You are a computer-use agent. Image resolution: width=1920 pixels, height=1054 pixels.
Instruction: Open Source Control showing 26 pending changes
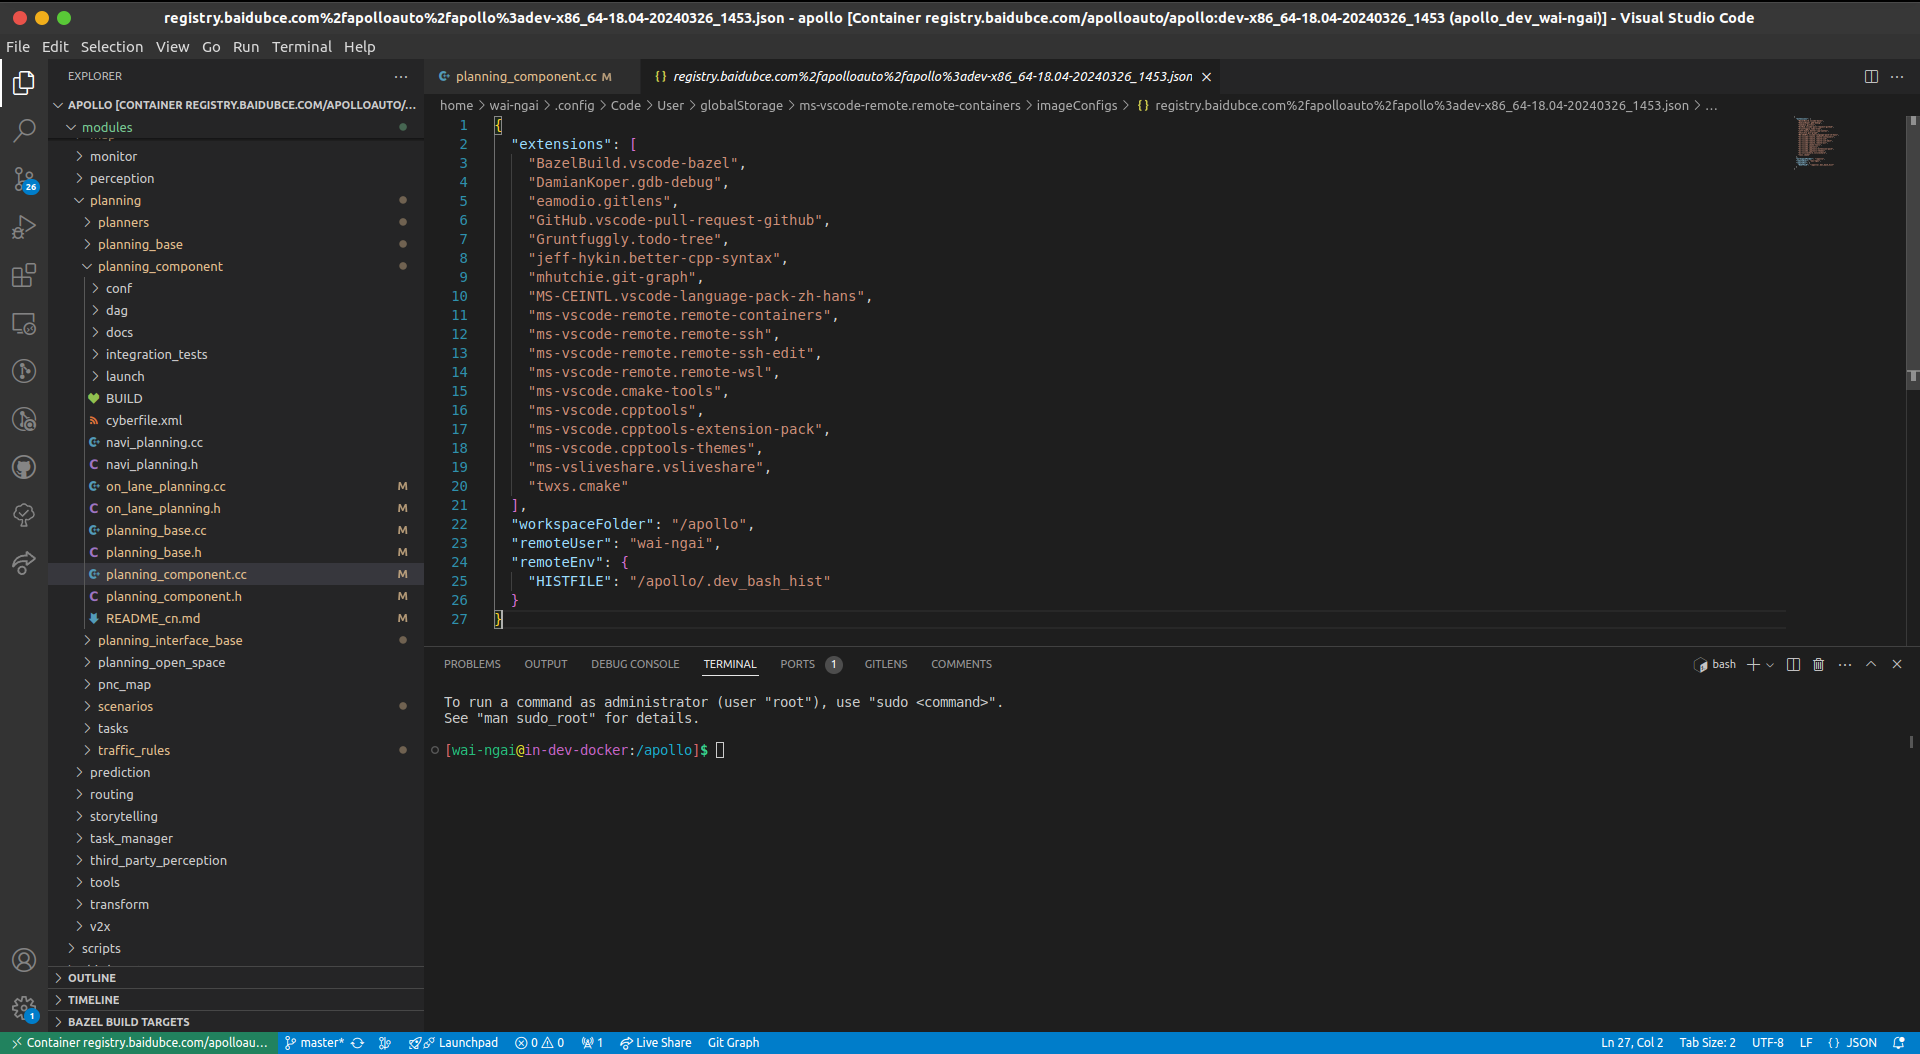click(x=24, y=180)
